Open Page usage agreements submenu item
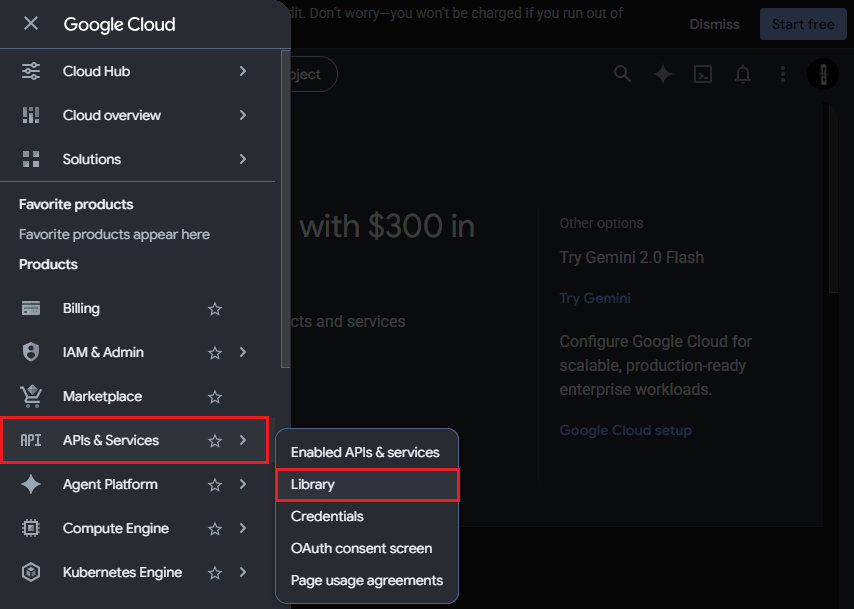Screen dimensions: 854x609 pos(367,581)
